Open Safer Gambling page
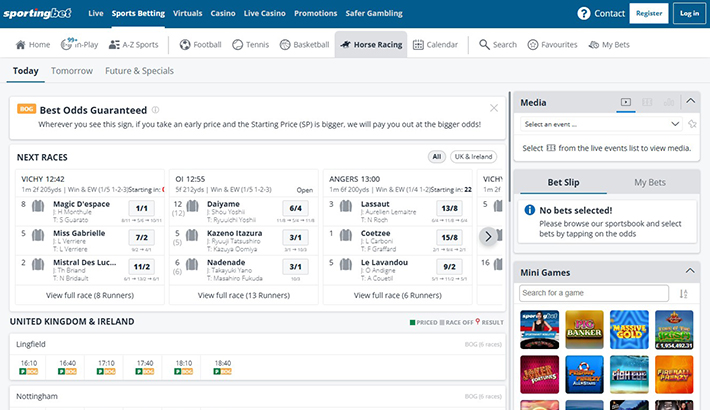This screenshot has width=710, height=410. pos(374,14)
